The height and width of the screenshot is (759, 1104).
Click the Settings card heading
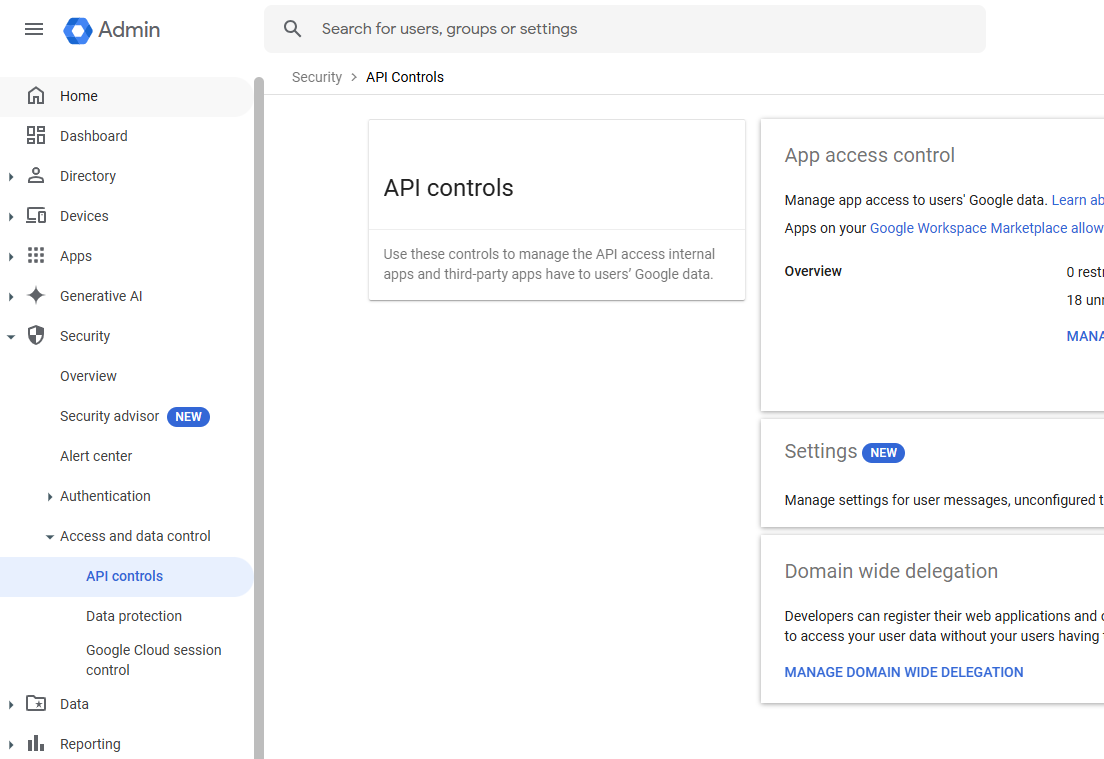820,451
